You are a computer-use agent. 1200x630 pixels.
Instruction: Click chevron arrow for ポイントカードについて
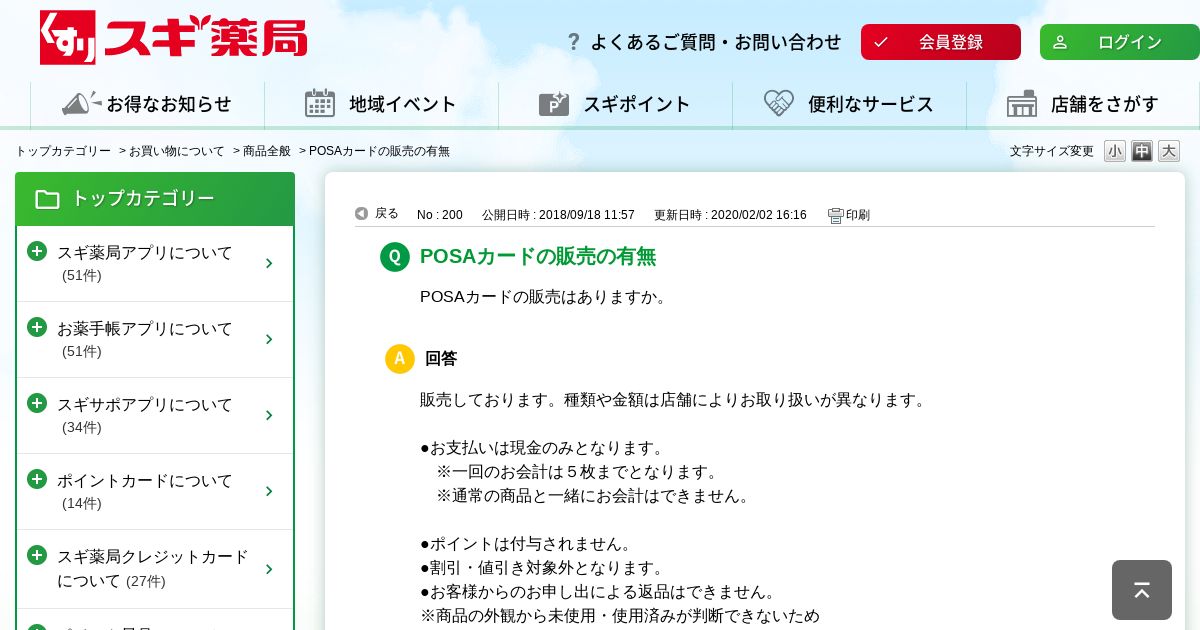coord(269,491)
